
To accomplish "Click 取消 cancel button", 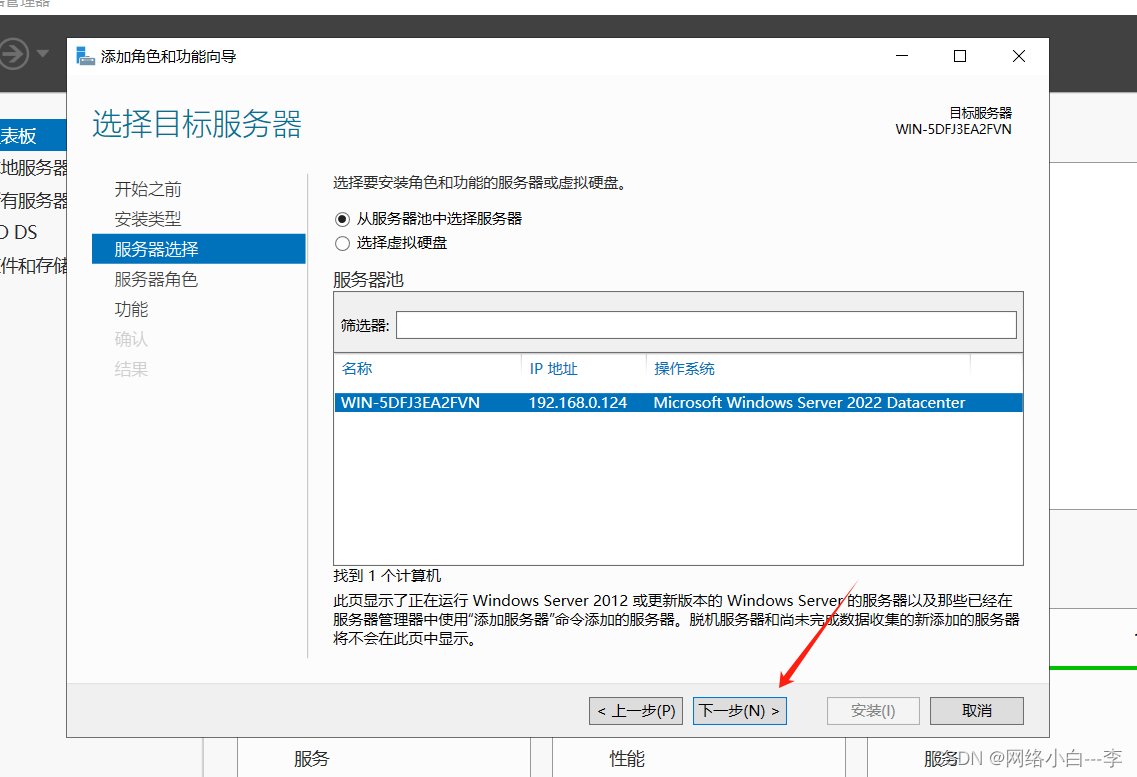I will 977,711.
